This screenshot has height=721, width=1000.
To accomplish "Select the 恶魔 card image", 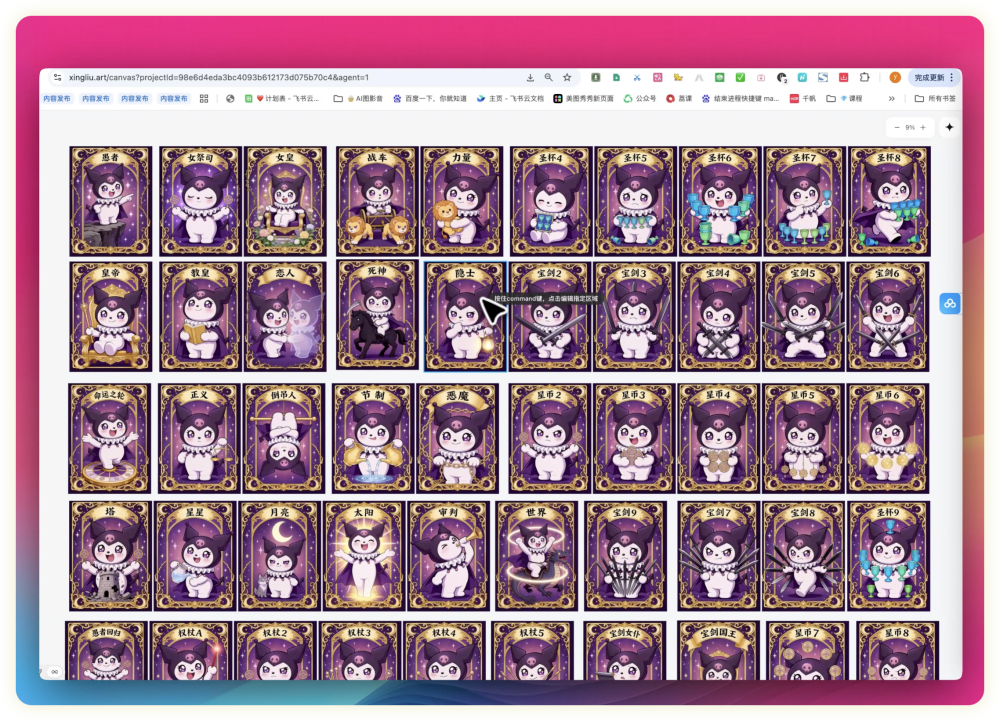I will pyautogui.click(x=457, y=439).
